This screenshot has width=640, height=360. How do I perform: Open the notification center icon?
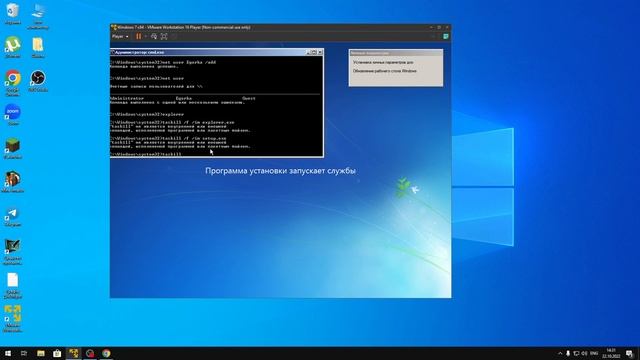pos(630,353)
